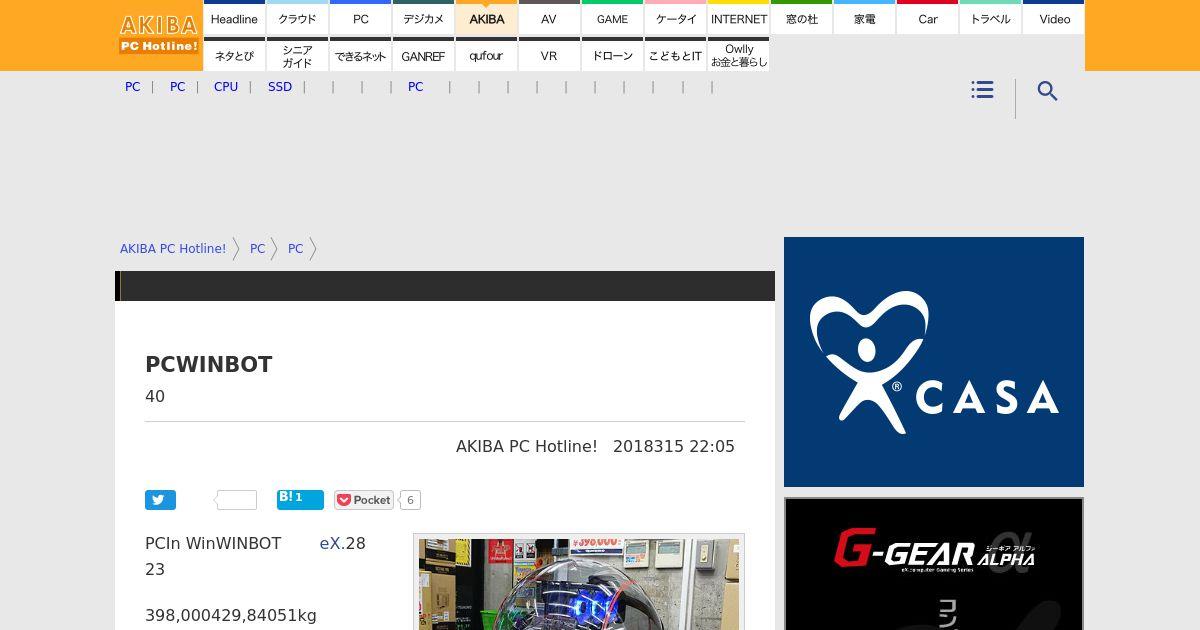Open the Owlly お金と暮らし tab

[738, 56]
